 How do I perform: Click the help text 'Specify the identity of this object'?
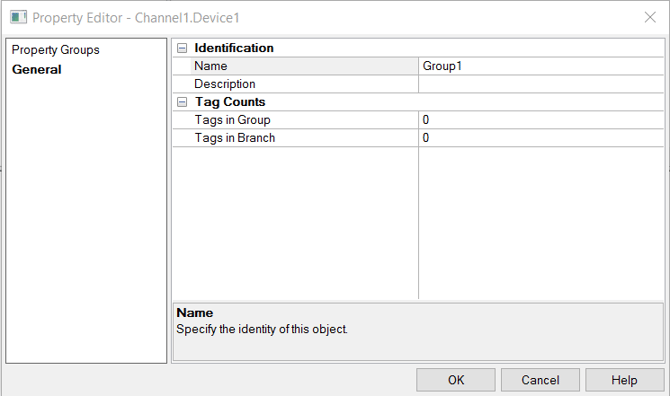pyautogui.click(x=262, y=329)
